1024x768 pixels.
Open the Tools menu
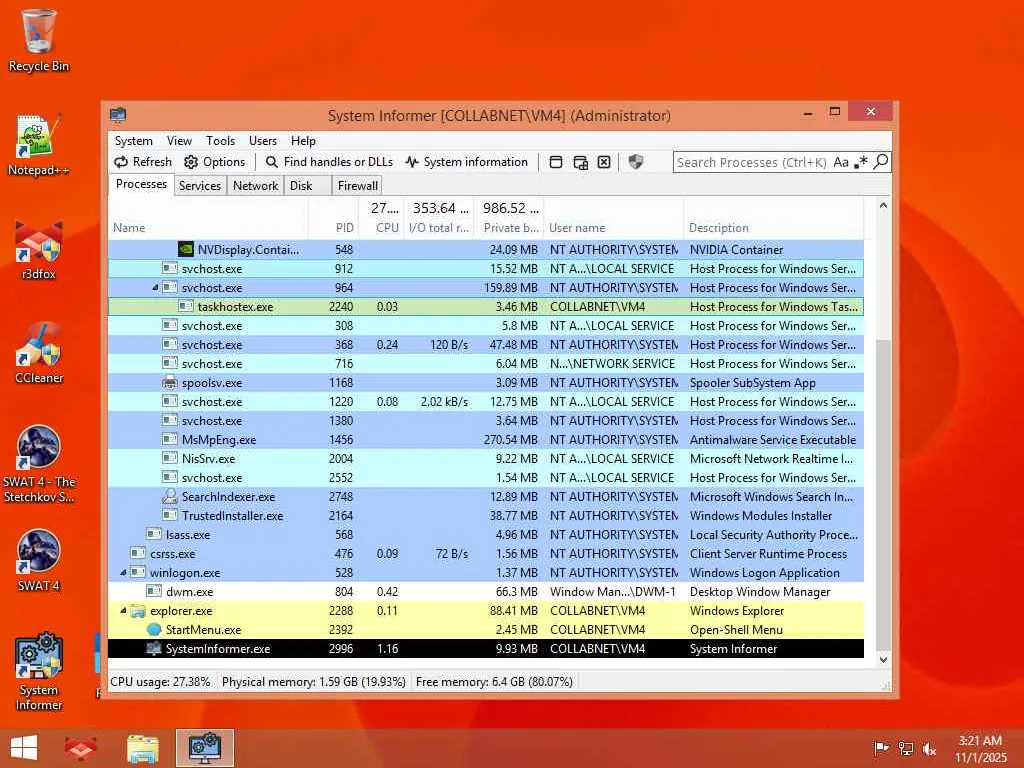click(x=220, y=140)
